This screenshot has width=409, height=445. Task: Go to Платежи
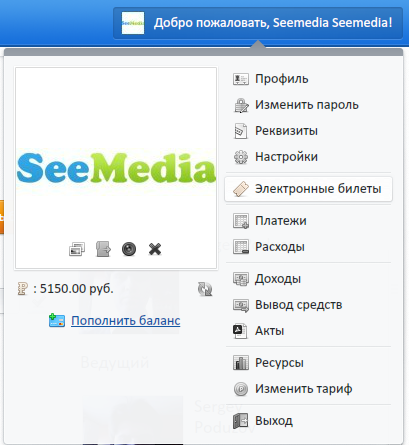coord(280,221)
